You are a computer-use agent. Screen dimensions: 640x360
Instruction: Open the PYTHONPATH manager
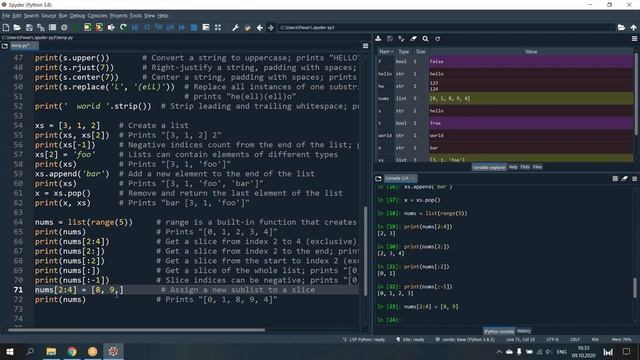tap(247, 27)
